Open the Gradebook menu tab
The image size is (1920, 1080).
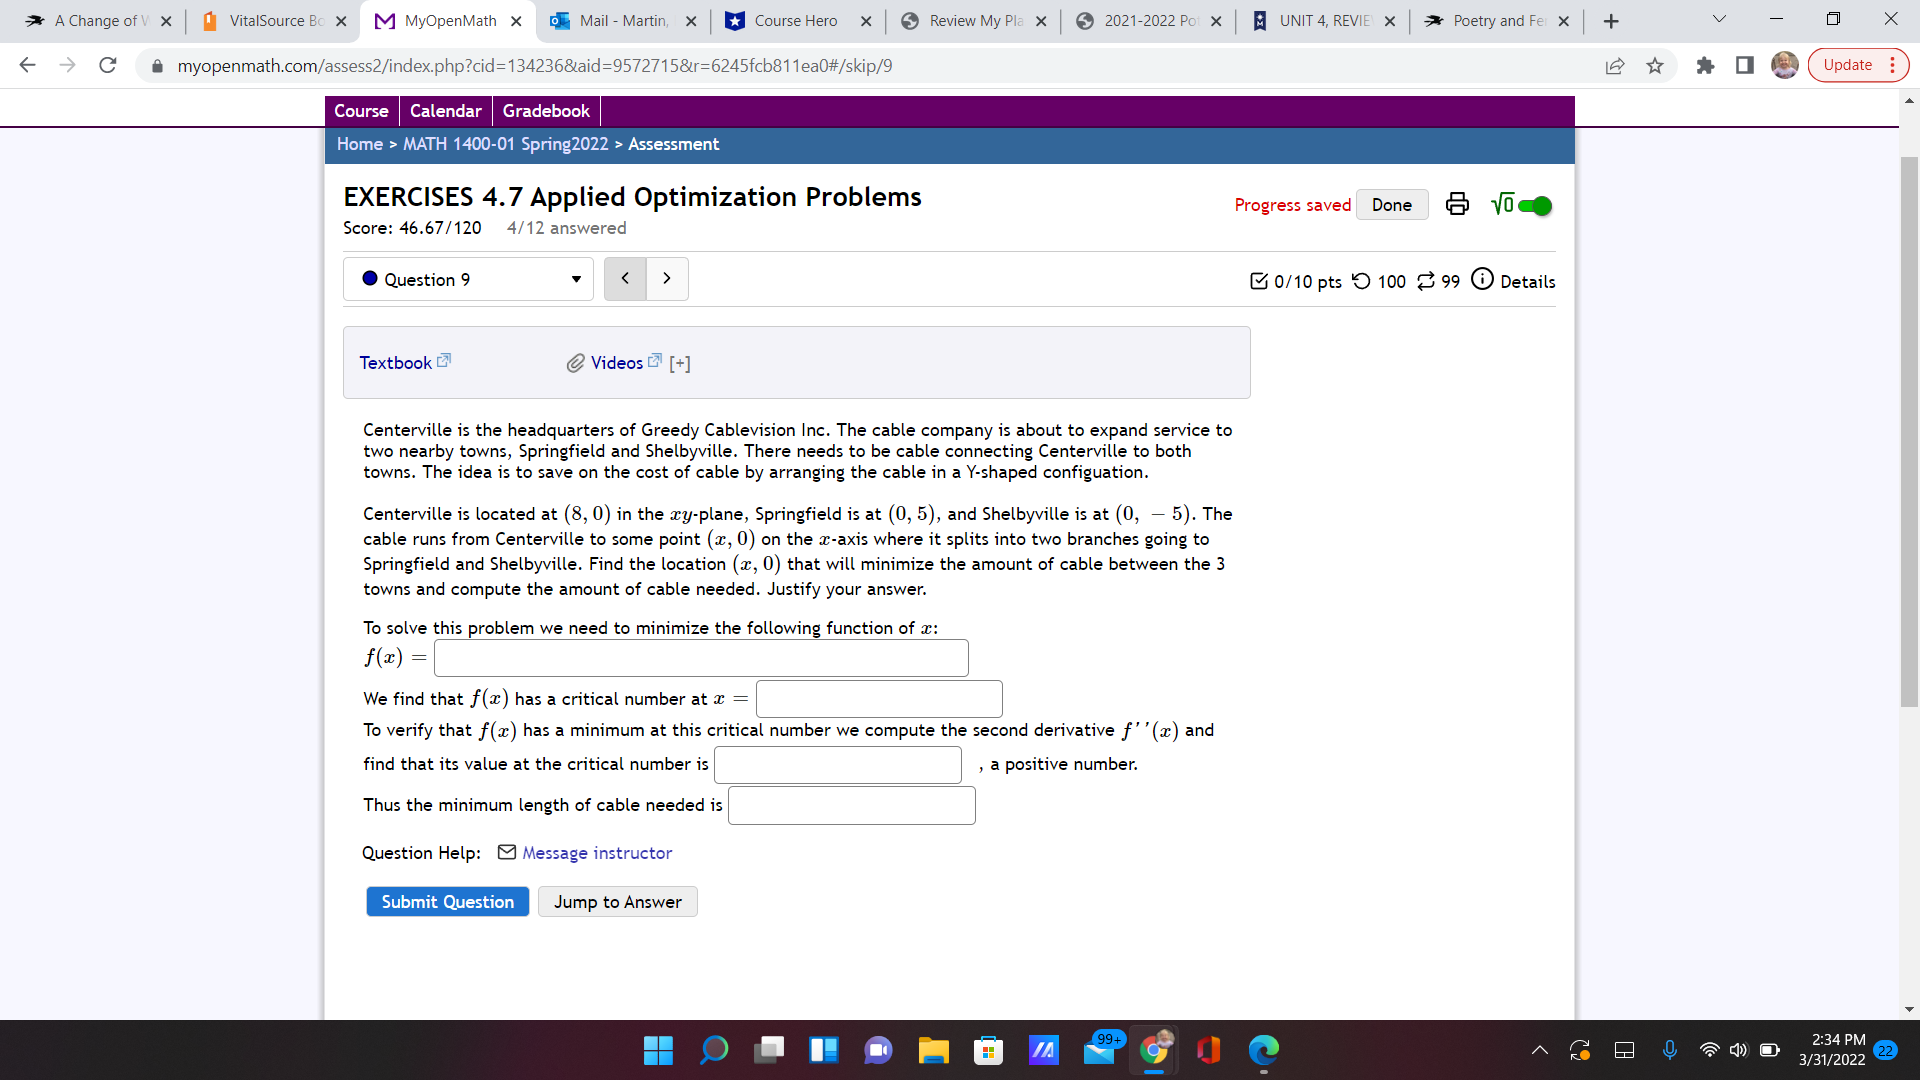pos(546,111)
